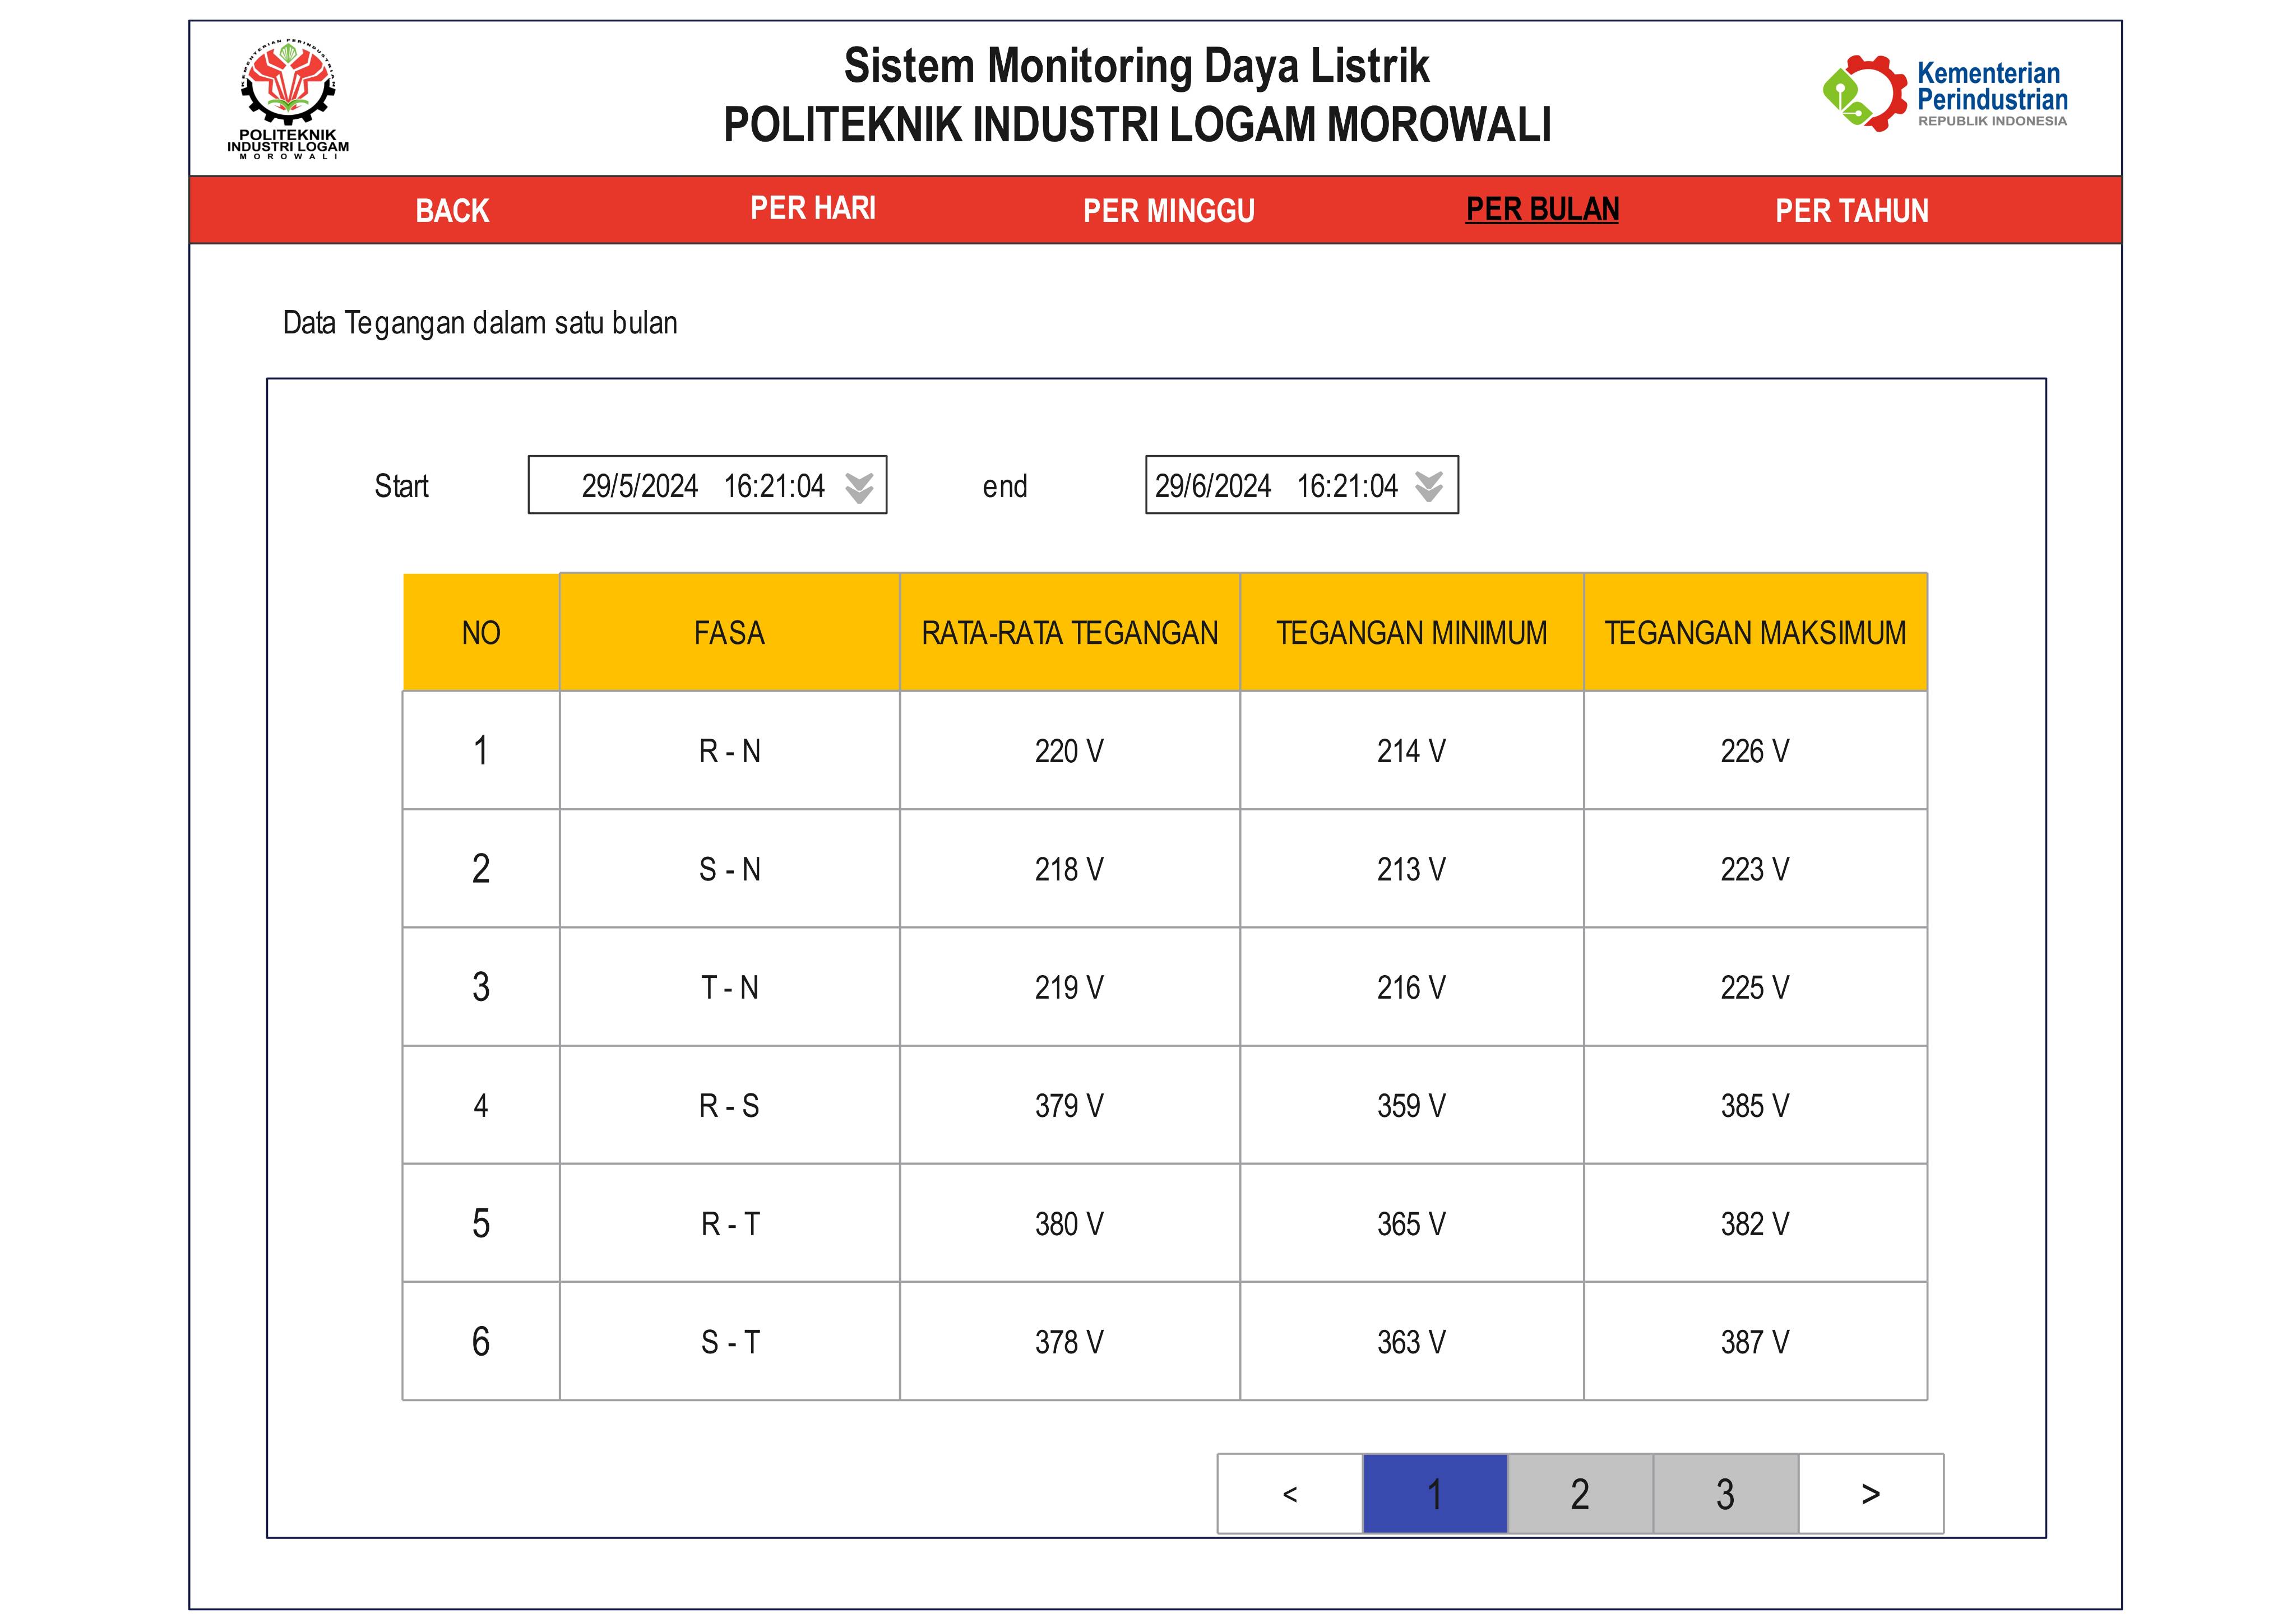Jump to pagination page 3
Screen dimensions: 2296x1623
[x=1725, y=1494]
